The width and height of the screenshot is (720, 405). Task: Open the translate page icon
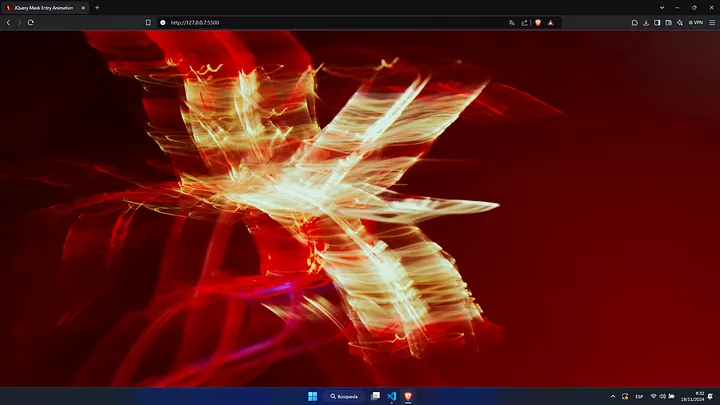coord(512,22)
